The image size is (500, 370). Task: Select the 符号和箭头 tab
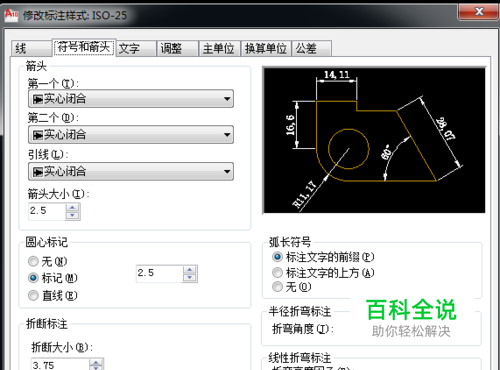[x=84, y=47]
